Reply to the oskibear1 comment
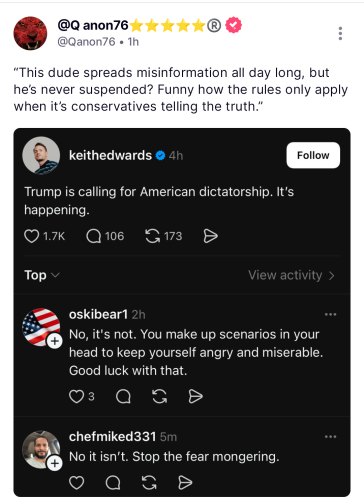Viewport: 364px width, 500px height. coord(123,397)
